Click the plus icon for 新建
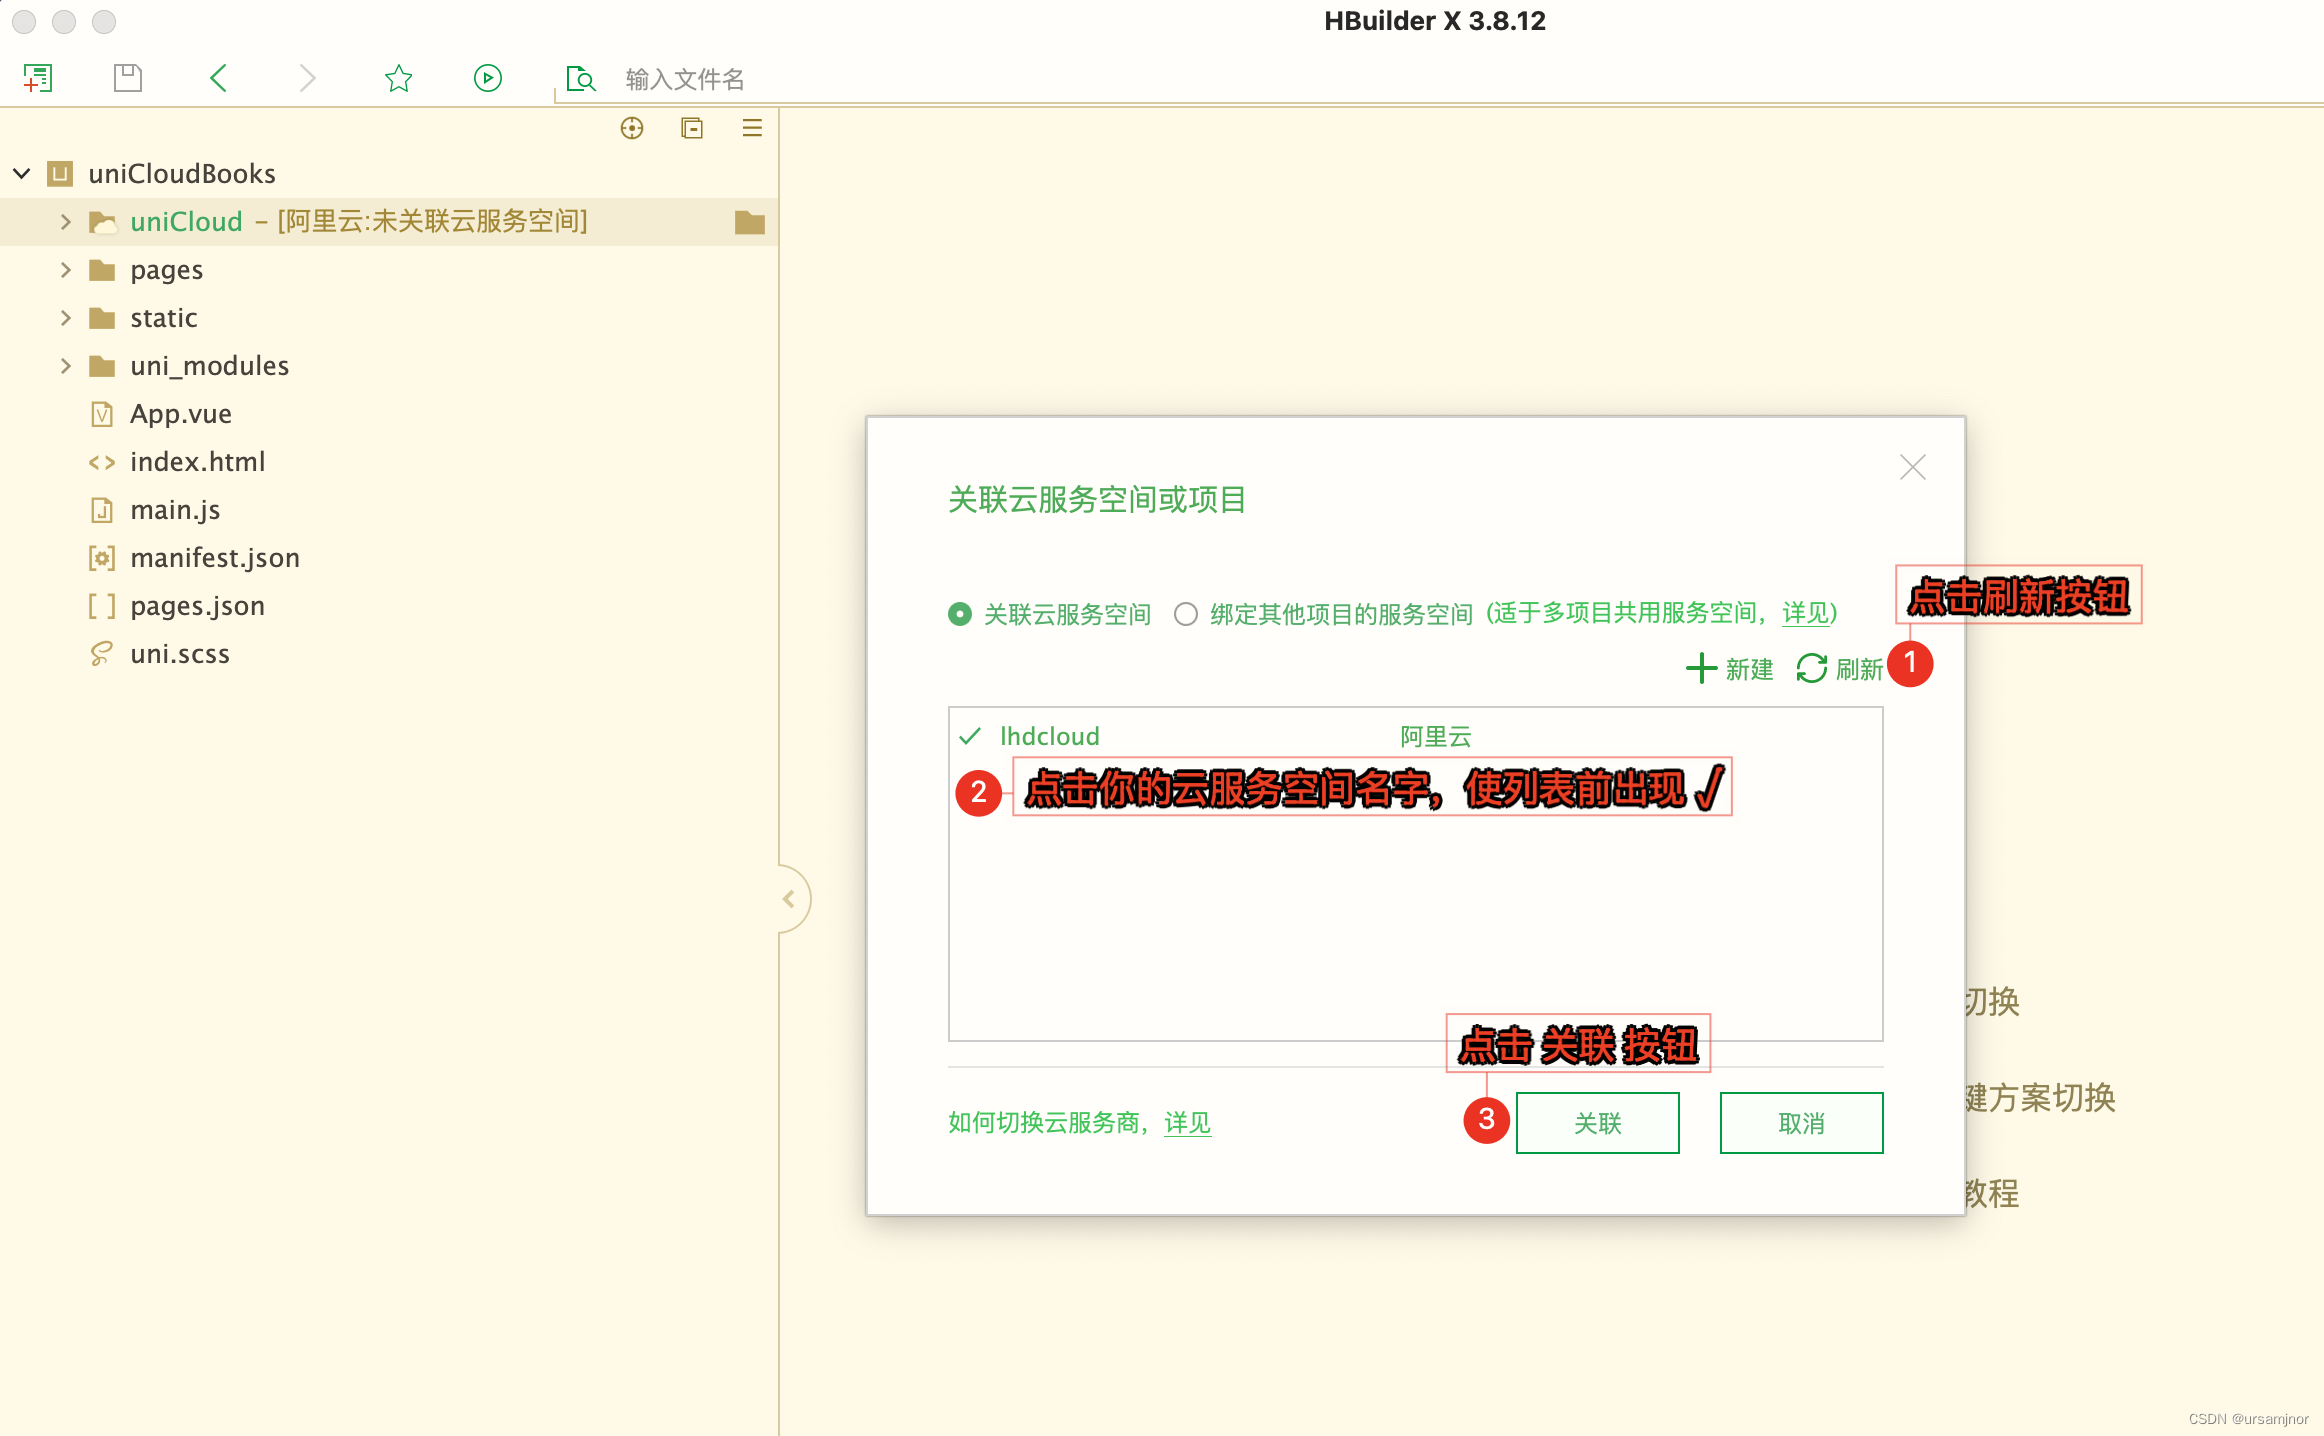 1701,668
